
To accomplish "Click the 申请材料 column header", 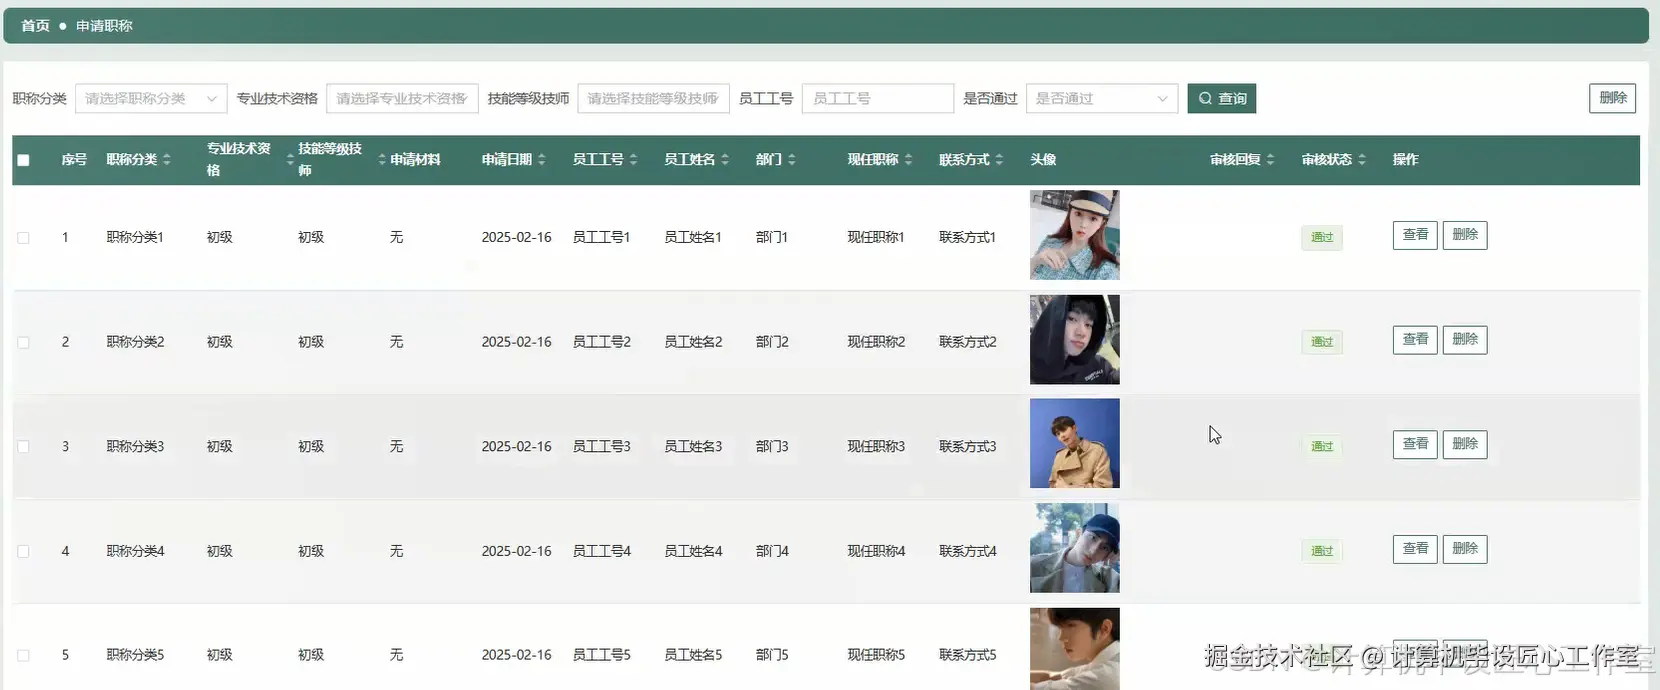I will (x=415, y=160).
